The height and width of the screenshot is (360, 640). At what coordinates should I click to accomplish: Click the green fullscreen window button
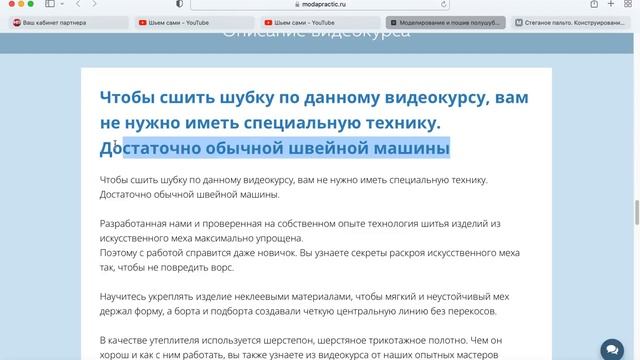[x=31, y=4]
